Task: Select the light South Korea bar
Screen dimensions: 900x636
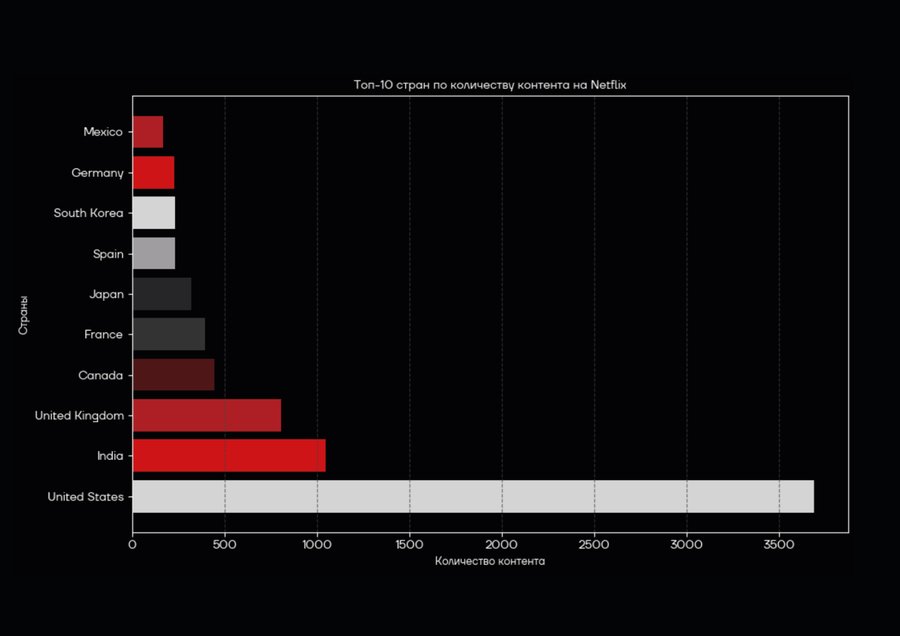Action: [x=154, y=213]
